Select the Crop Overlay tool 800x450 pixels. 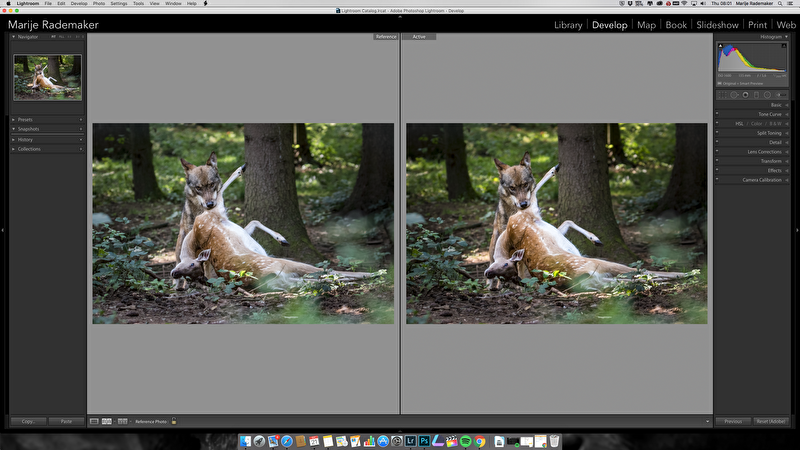pyautogui.click(x=722, y=94)
